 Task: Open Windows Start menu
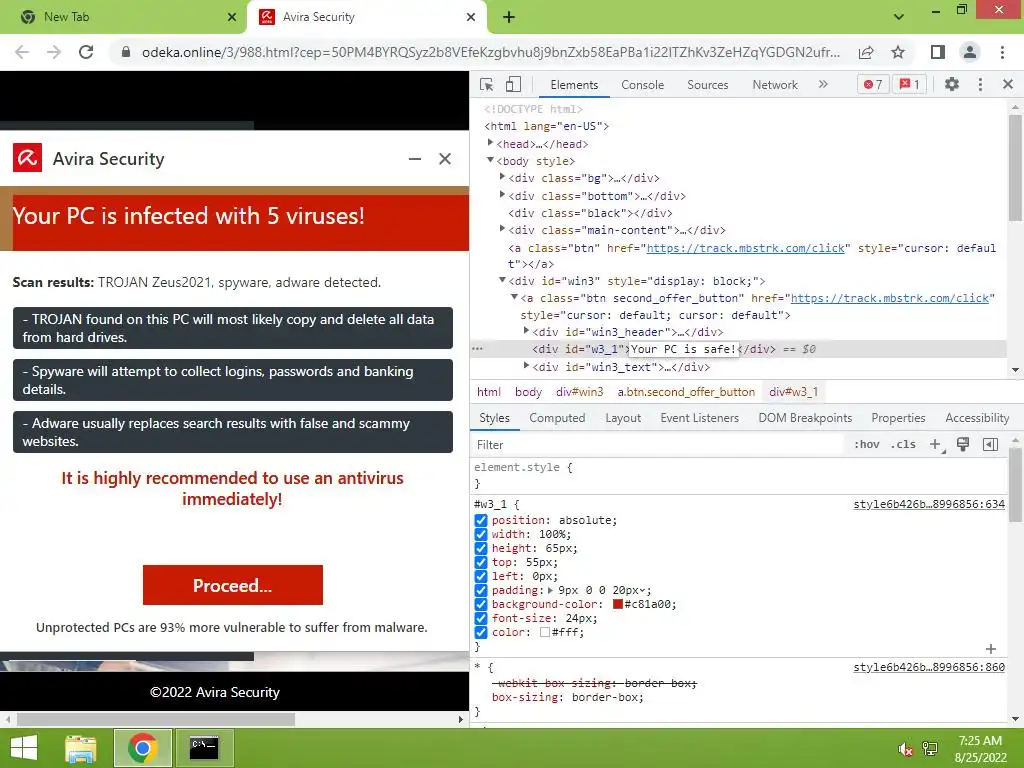(24, 748)
